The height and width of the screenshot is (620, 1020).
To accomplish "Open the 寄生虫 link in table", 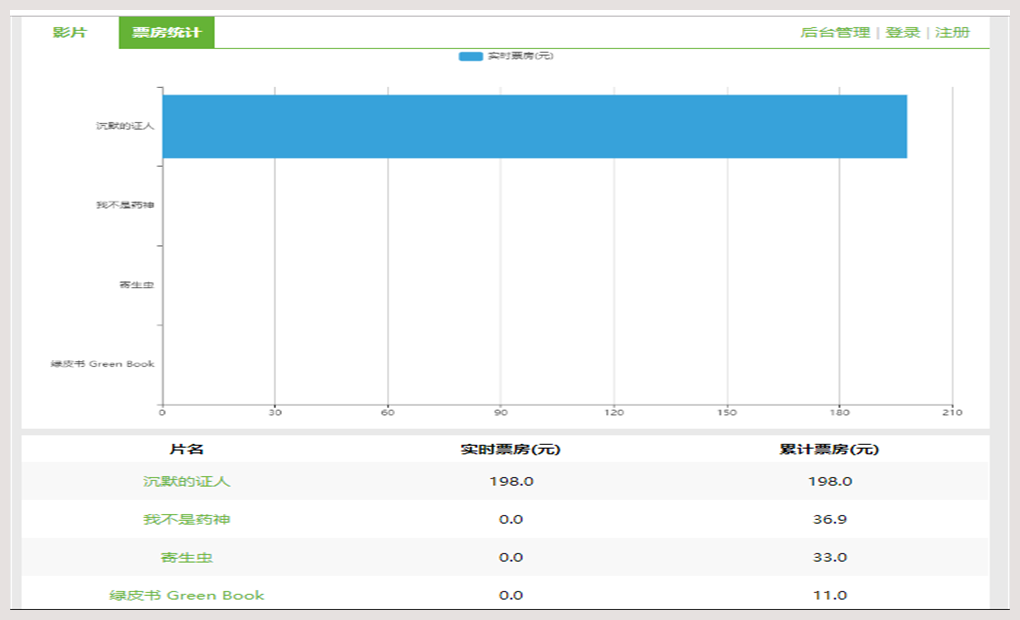I will [187, 558].
